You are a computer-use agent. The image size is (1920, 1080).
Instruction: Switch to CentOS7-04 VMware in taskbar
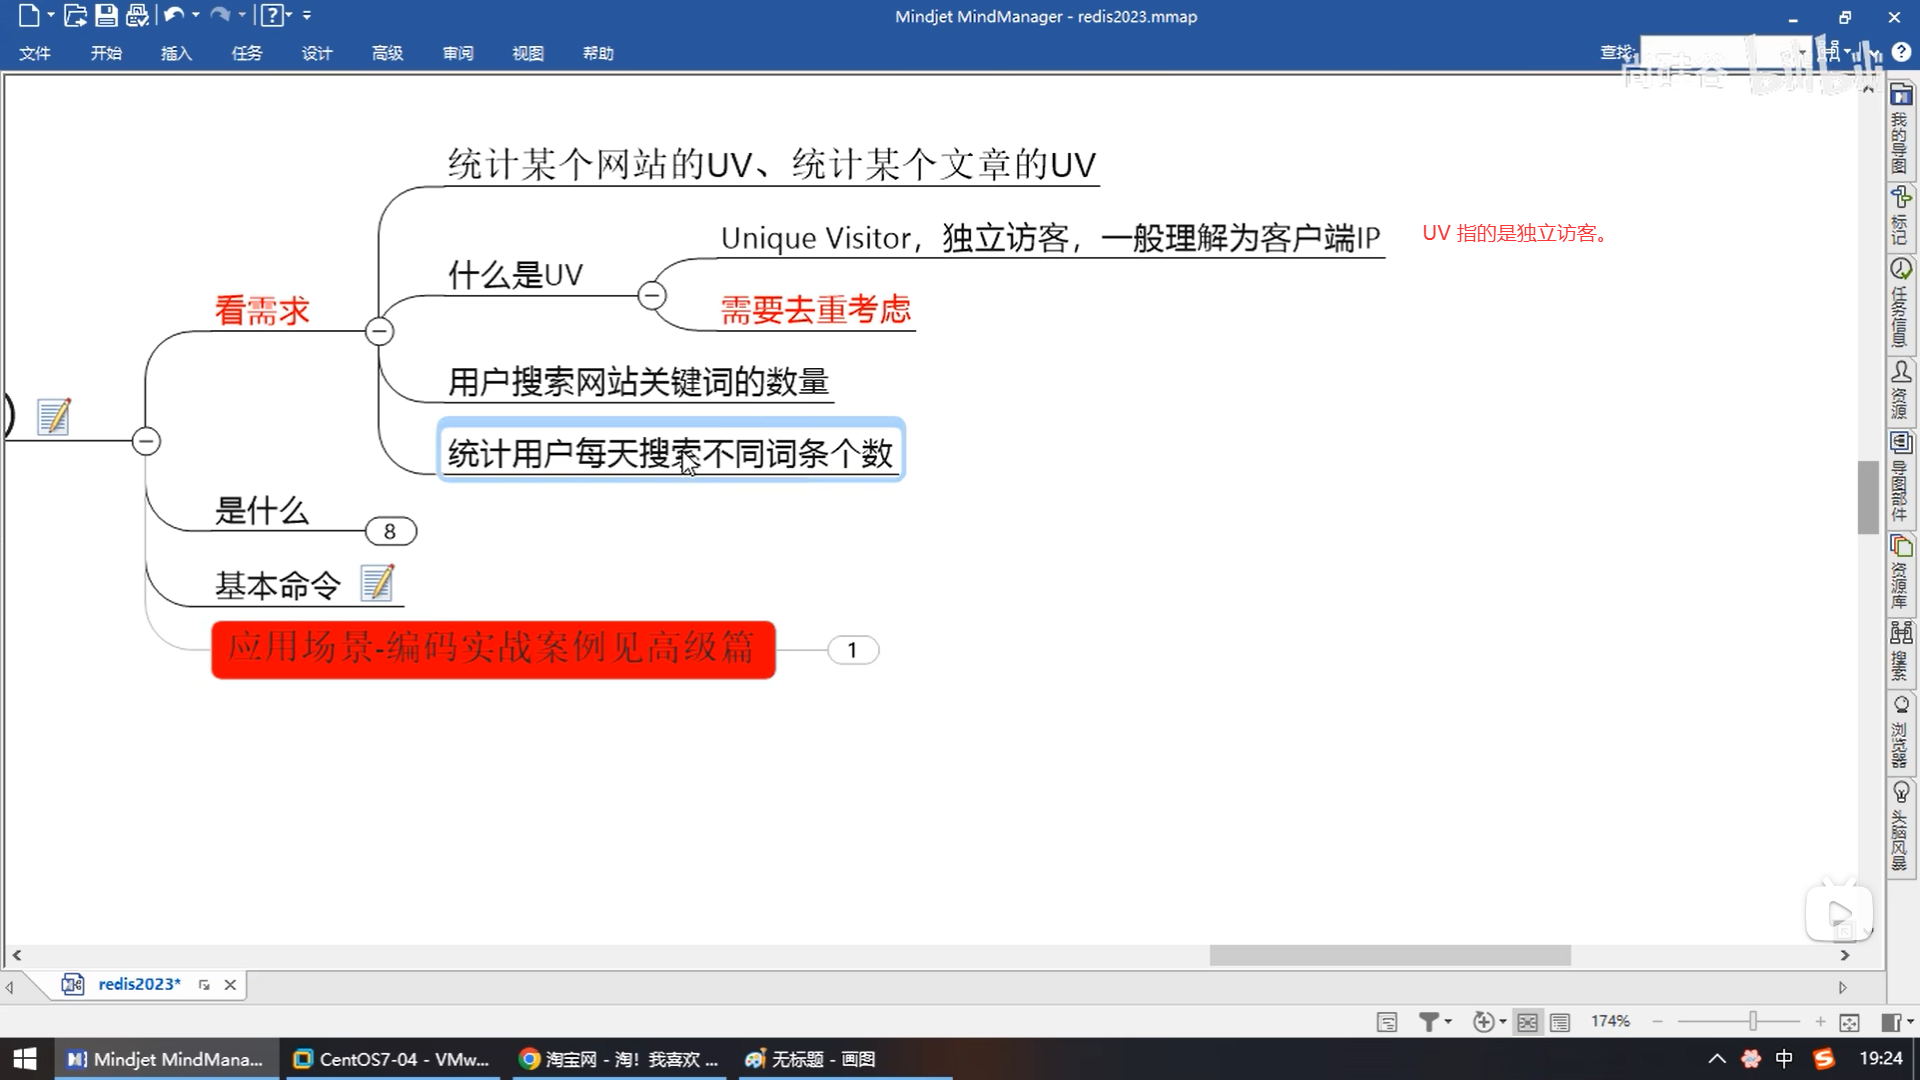393,1059
